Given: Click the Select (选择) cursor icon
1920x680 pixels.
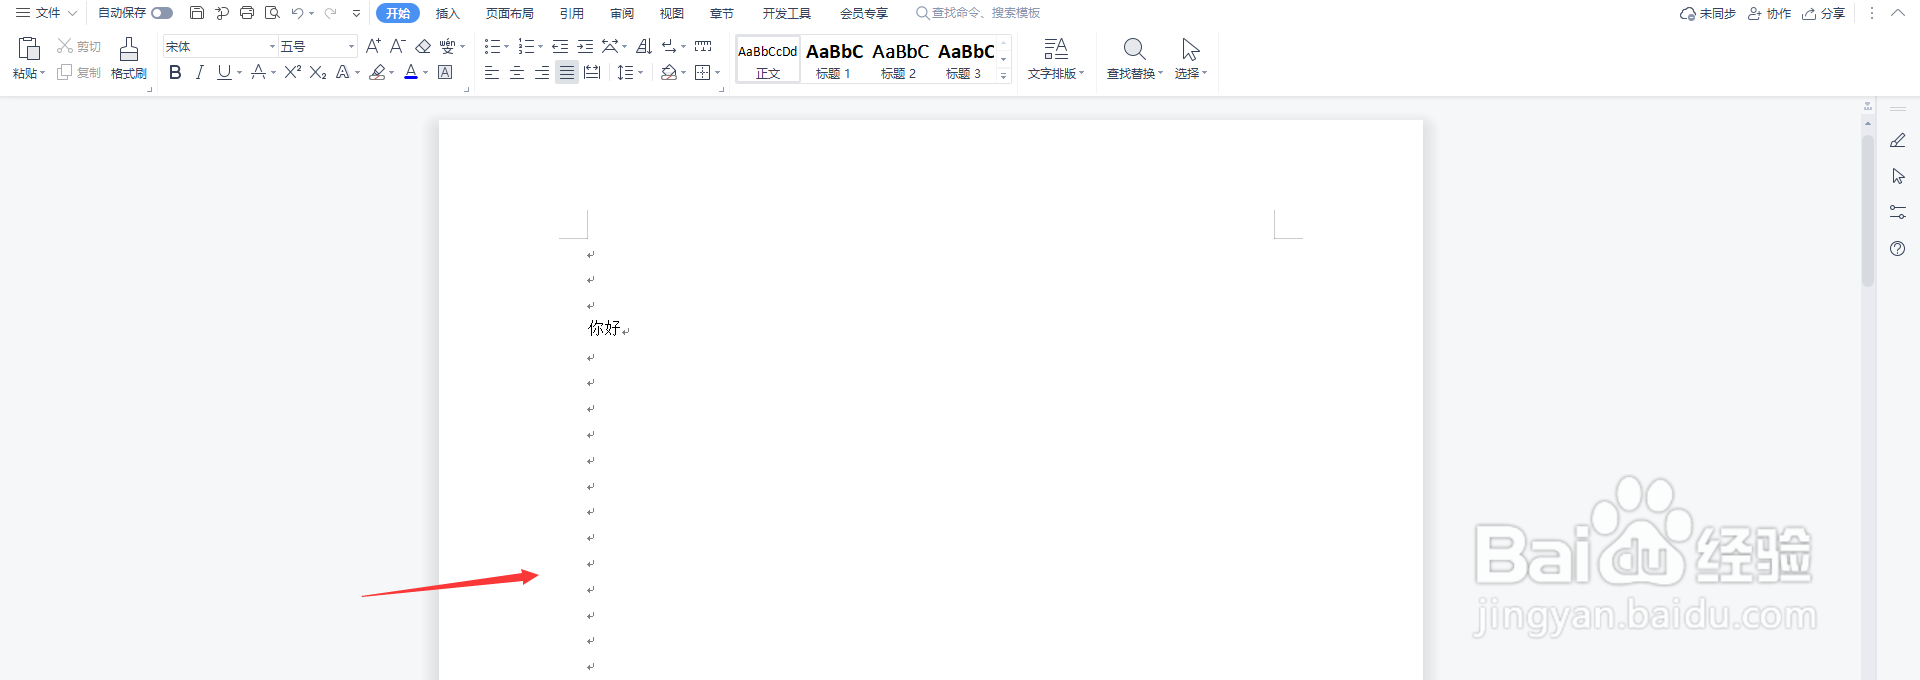Looking at the screenshot, I should pos(1190,49).
